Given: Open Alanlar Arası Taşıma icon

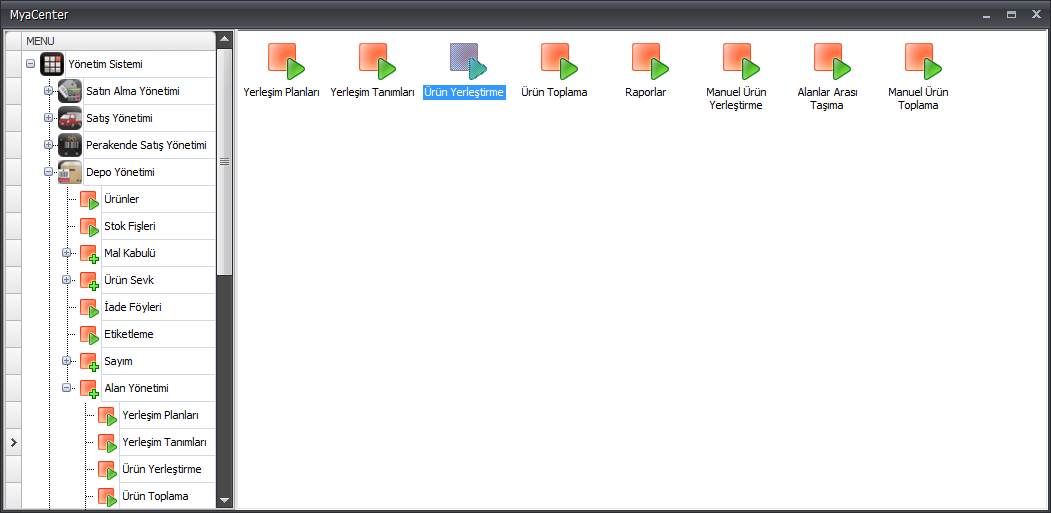Looking at the screenshot, I should (x=832, y=61).
